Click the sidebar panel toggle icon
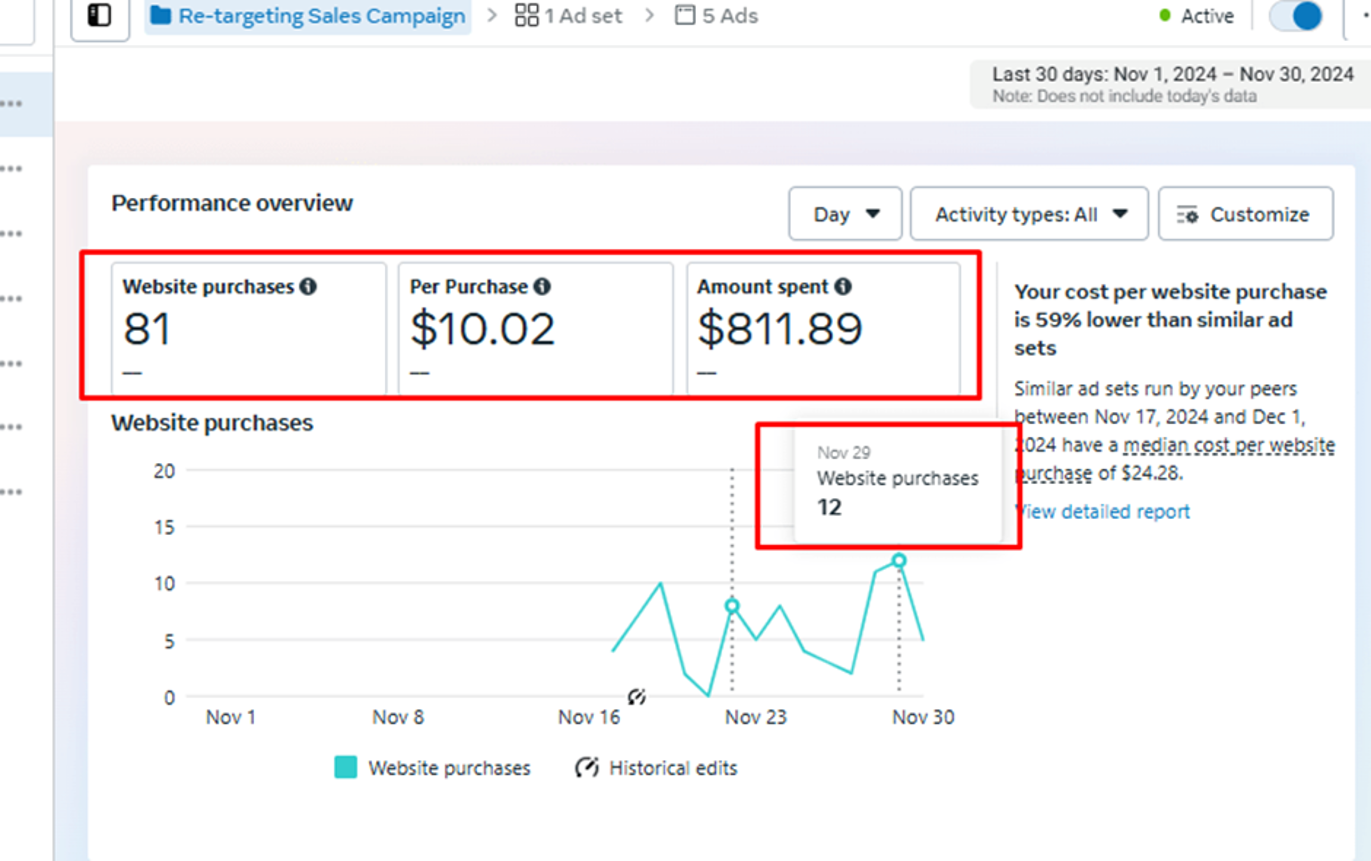This screenshot has height=861, width=1371. (x=99, y=16)
